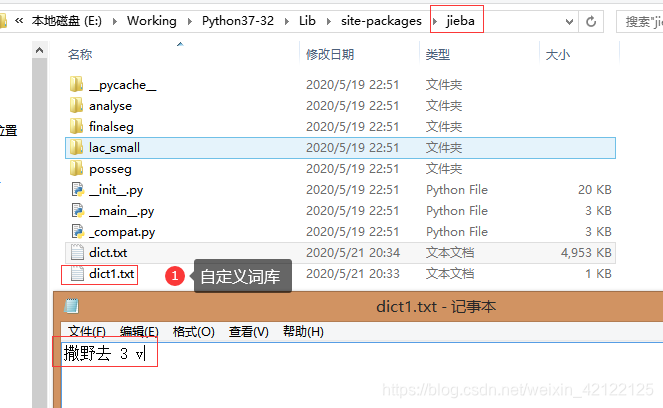
Task: Sort files by 修改日期 column
Action: pos(330,55)
